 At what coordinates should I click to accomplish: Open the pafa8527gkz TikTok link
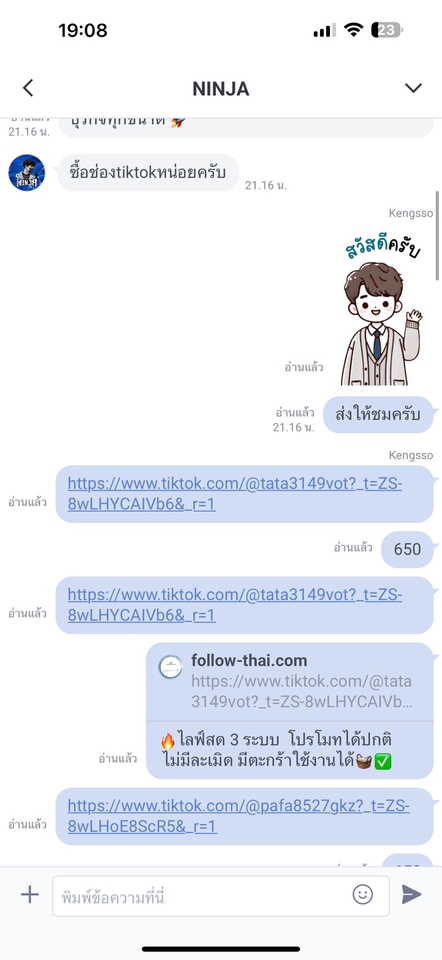239,816
